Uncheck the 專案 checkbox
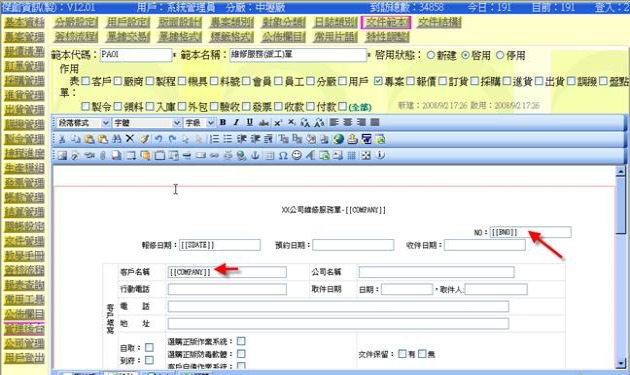 click(x=378, y=81)
